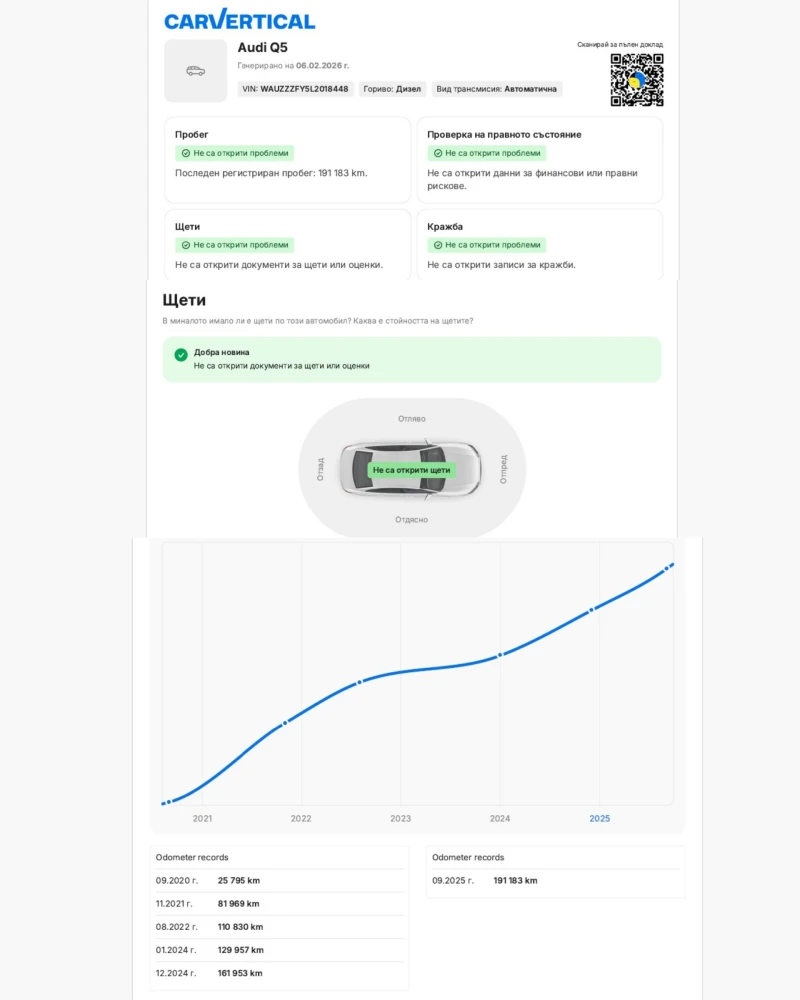This screenshot has width=800, height=1000.
Task: Click the last data point on the mileage curve
Action: [670, 565]
